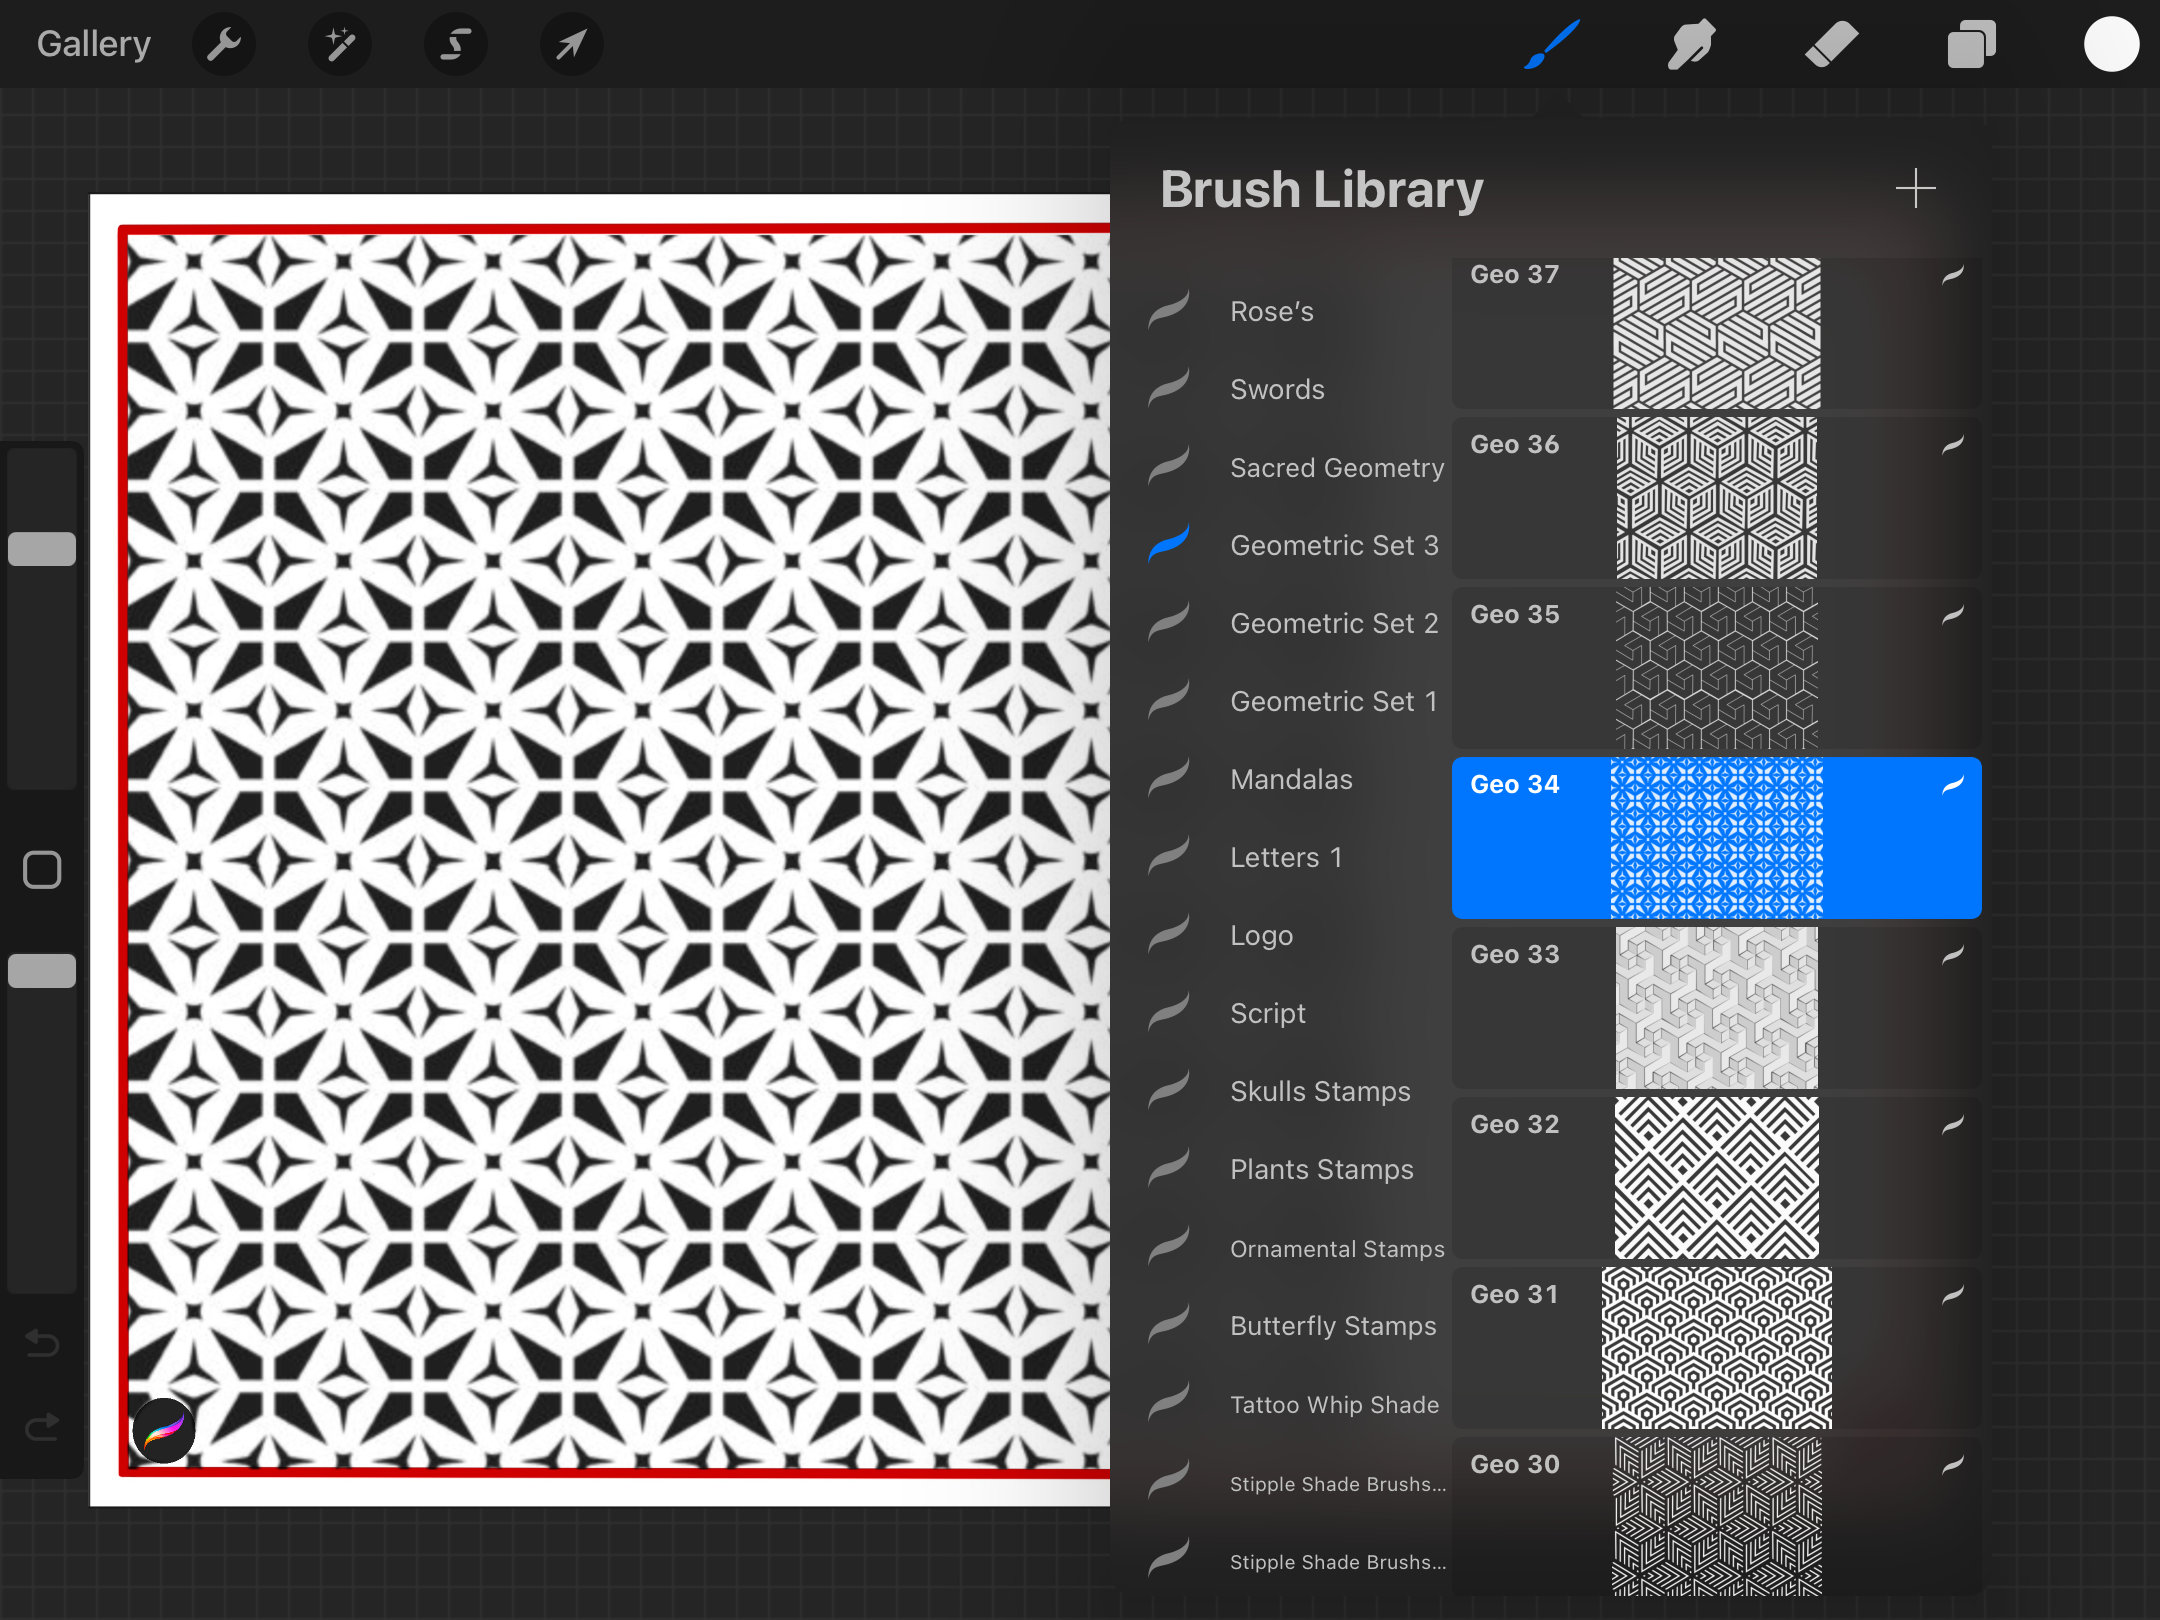The width and height of the screenshot is (2160, 1620).
Task: Open the Script brush set
Action: click(1297, 1013)
